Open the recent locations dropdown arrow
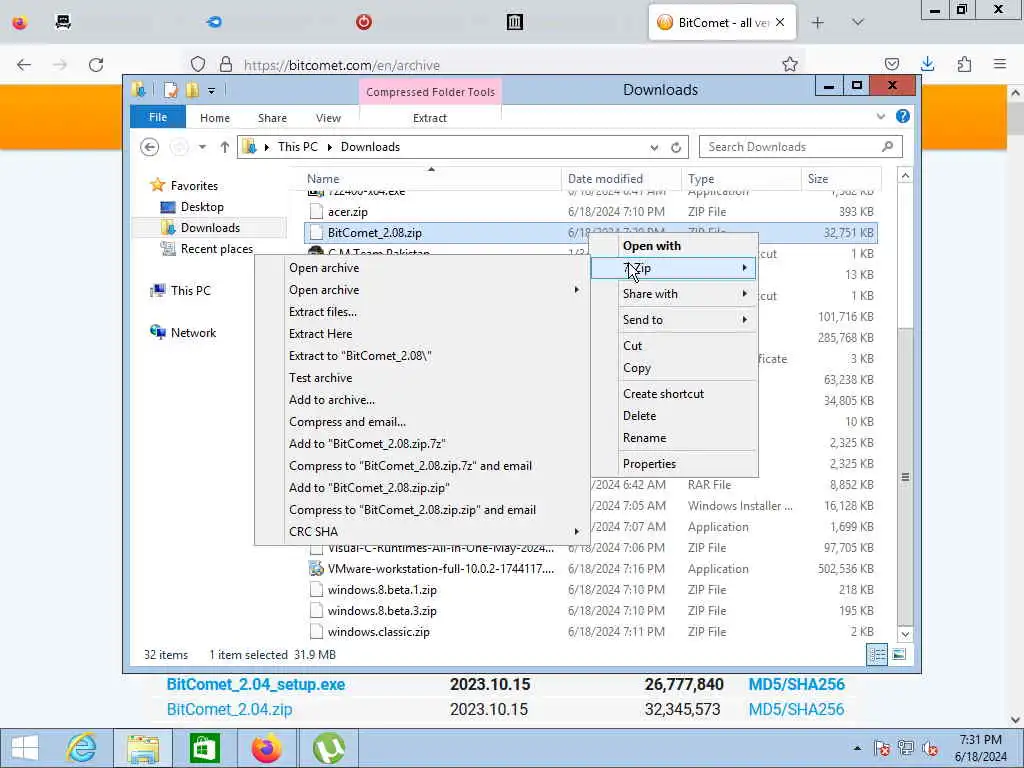The height and width of the screenshot is (768, 1024). [202, 147]
